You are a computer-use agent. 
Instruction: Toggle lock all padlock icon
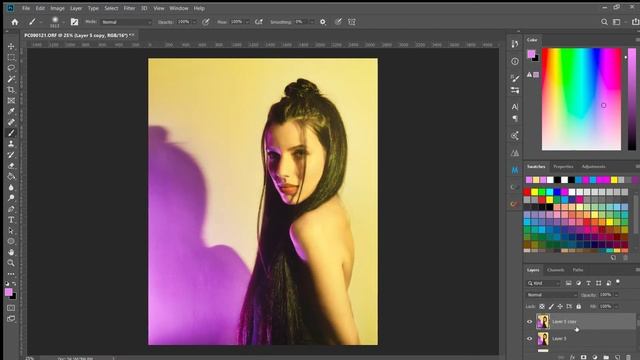pos(578,307)
